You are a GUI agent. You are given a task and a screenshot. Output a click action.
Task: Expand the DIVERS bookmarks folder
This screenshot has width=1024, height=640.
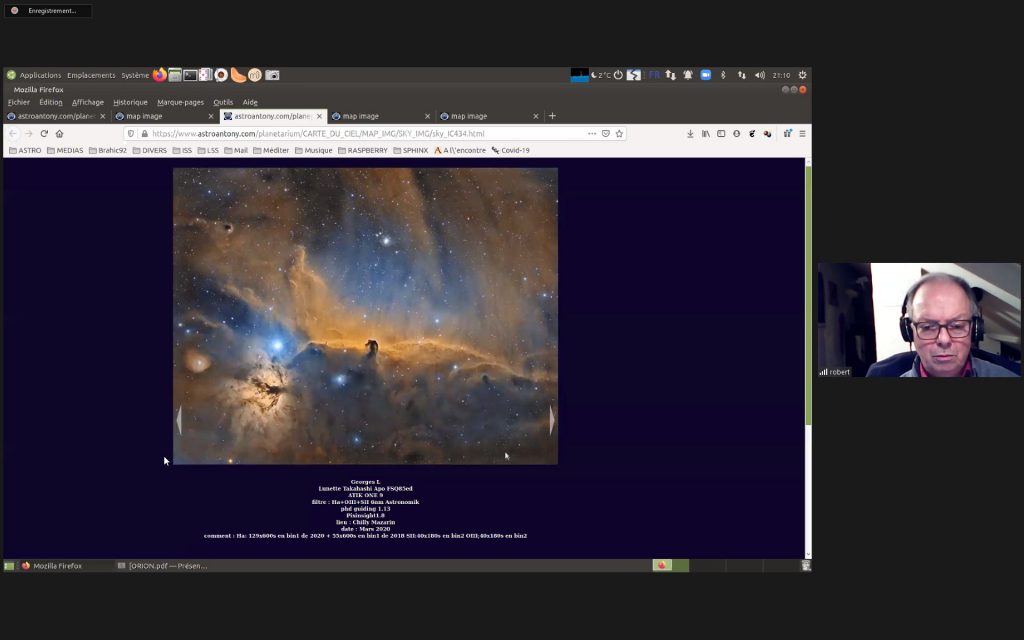(x=150, y=150)
